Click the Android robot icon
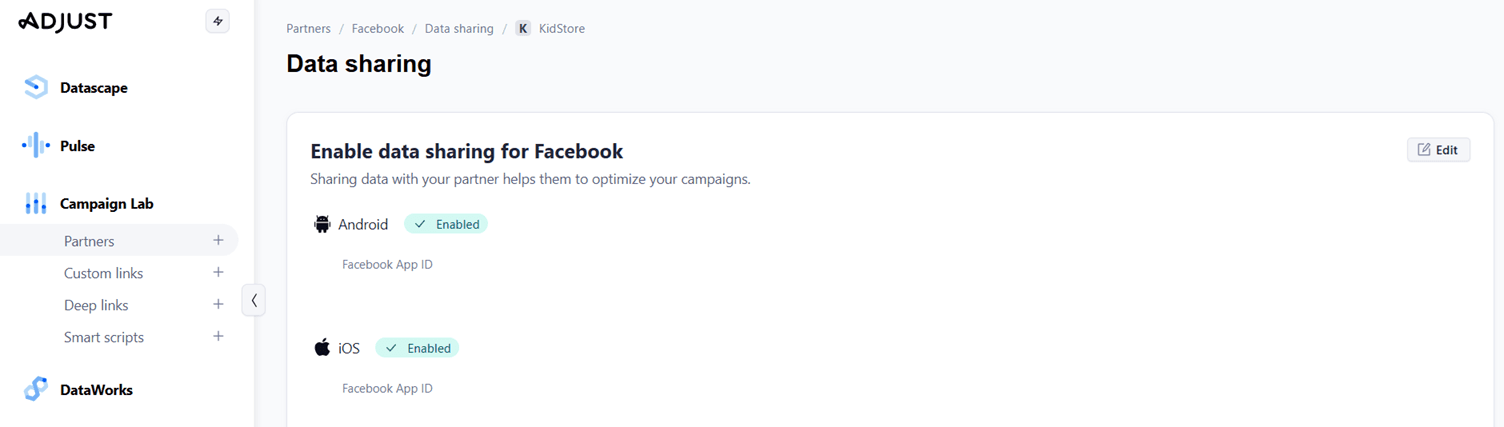 322,224
